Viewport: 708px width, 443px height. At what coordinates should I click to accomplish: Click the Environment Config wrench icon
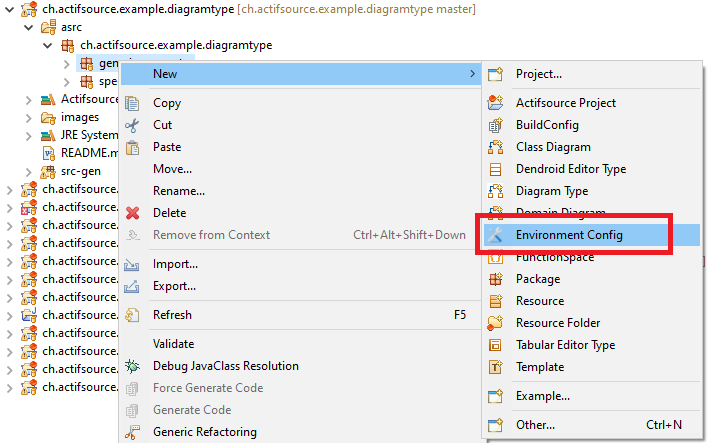coord(495,235)
